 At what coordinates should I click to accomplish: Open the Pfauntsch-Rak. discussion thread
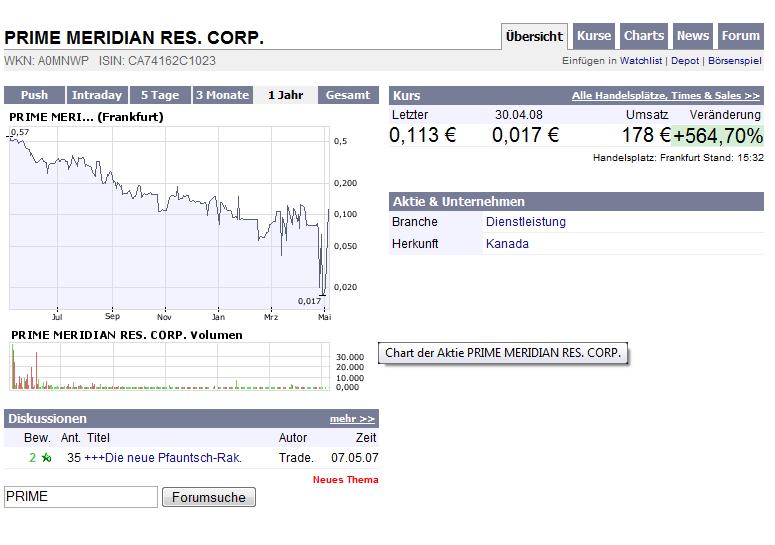tap(163, 458)
